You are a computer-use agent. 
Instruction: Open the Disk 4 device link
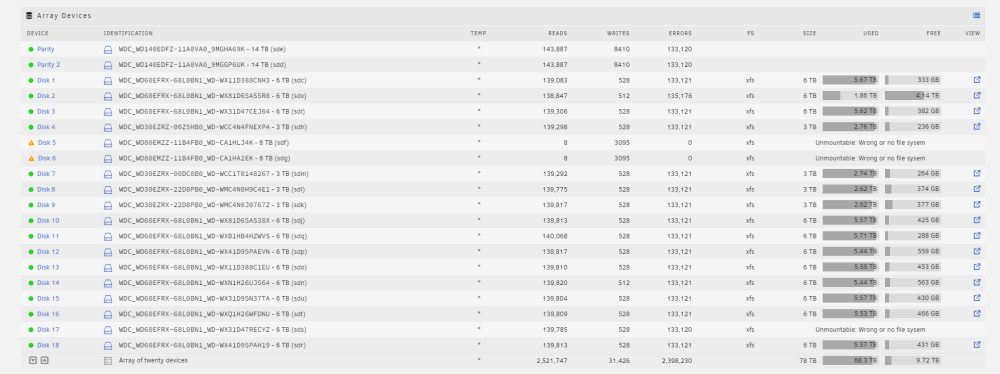pos(46,127)
